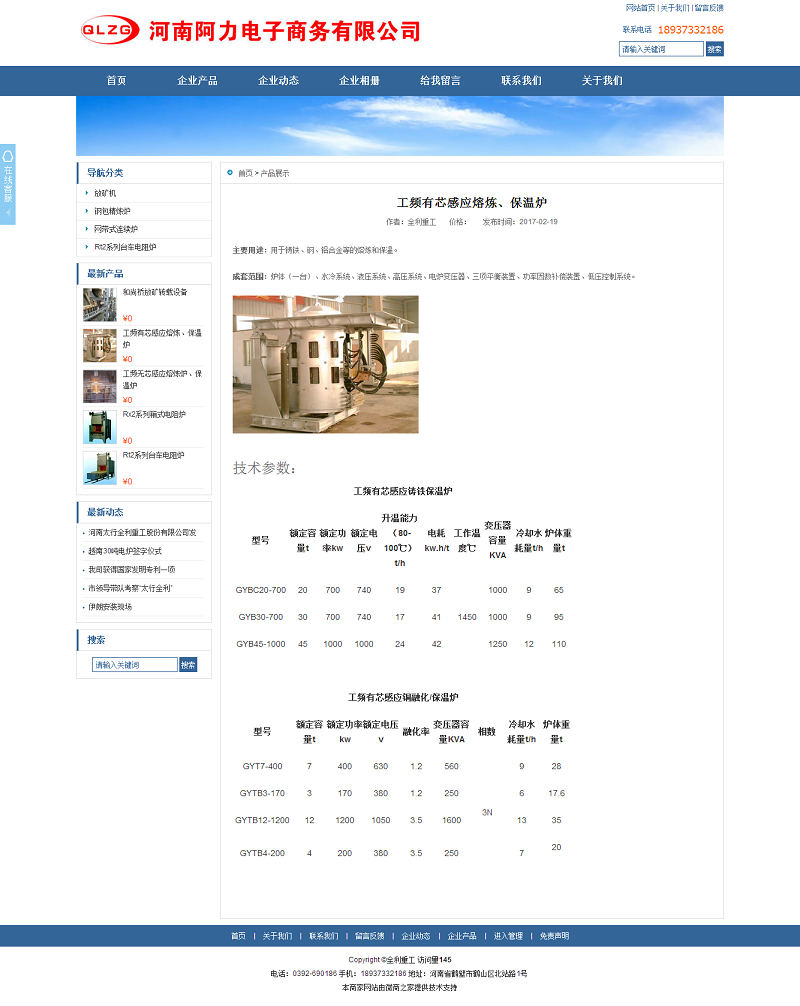
Task: Click the breadcrumb home bullet icon
Action: pos(230,173)
